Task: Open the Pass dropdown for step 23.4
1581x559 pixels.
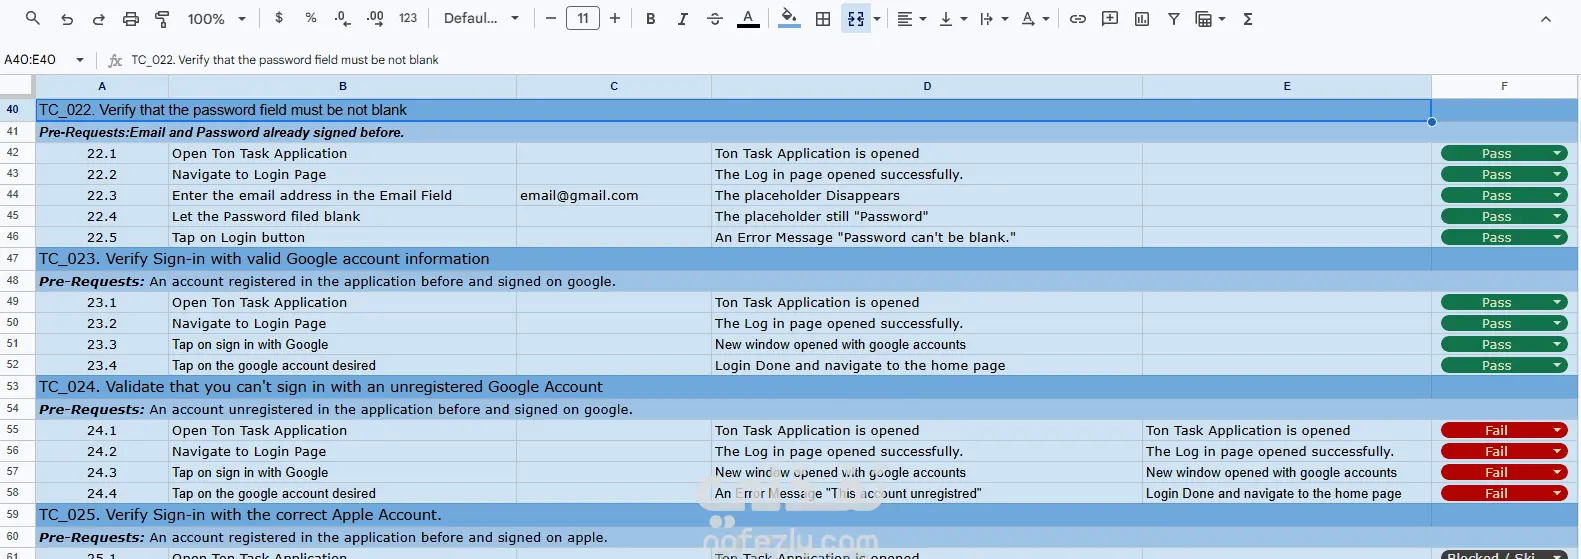Action: 1504,365
